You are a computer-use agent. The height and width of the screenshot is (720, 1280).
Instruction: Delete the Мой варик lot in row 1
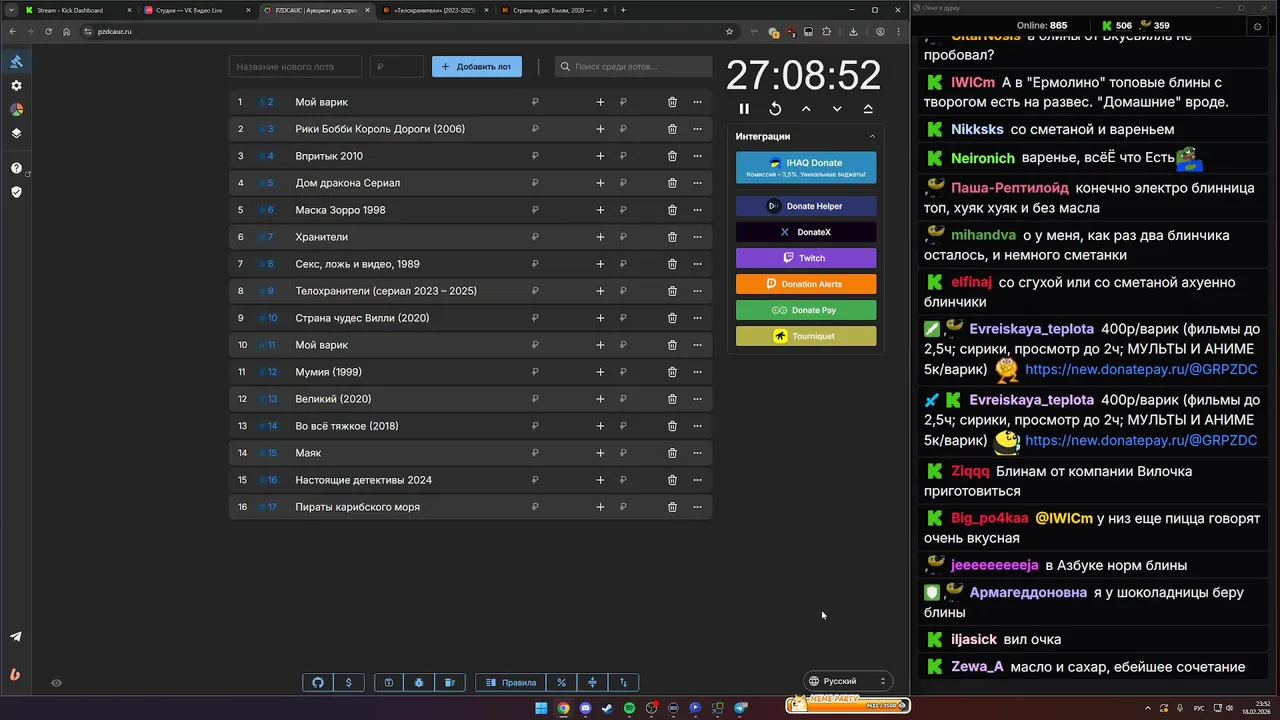pyautogui.click(x=672, y=102)
